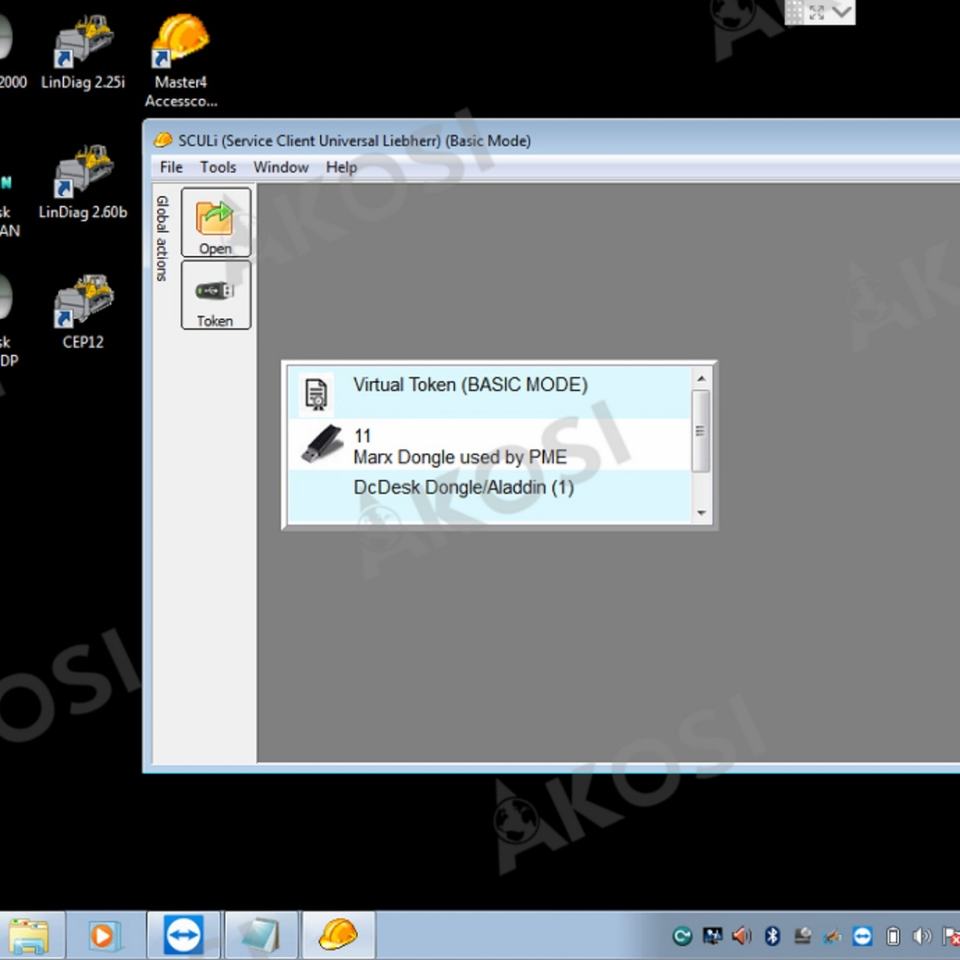Screen dimensions: 960x960
Task: Expand the chevron in the top toolbar
Action: pyautogui.click(x=842, y=11)
